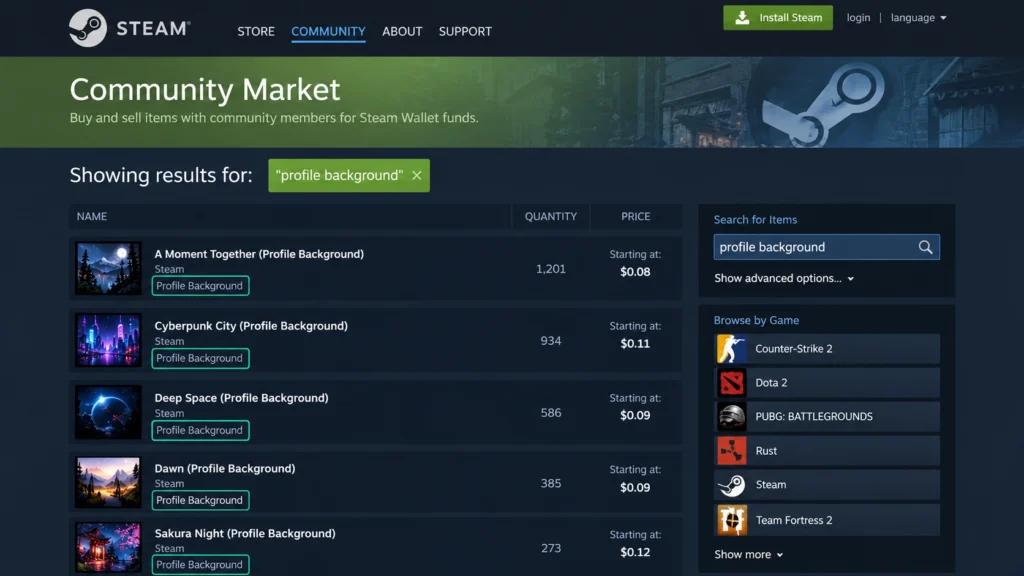Click the Rust game icon

pos(731,451)
